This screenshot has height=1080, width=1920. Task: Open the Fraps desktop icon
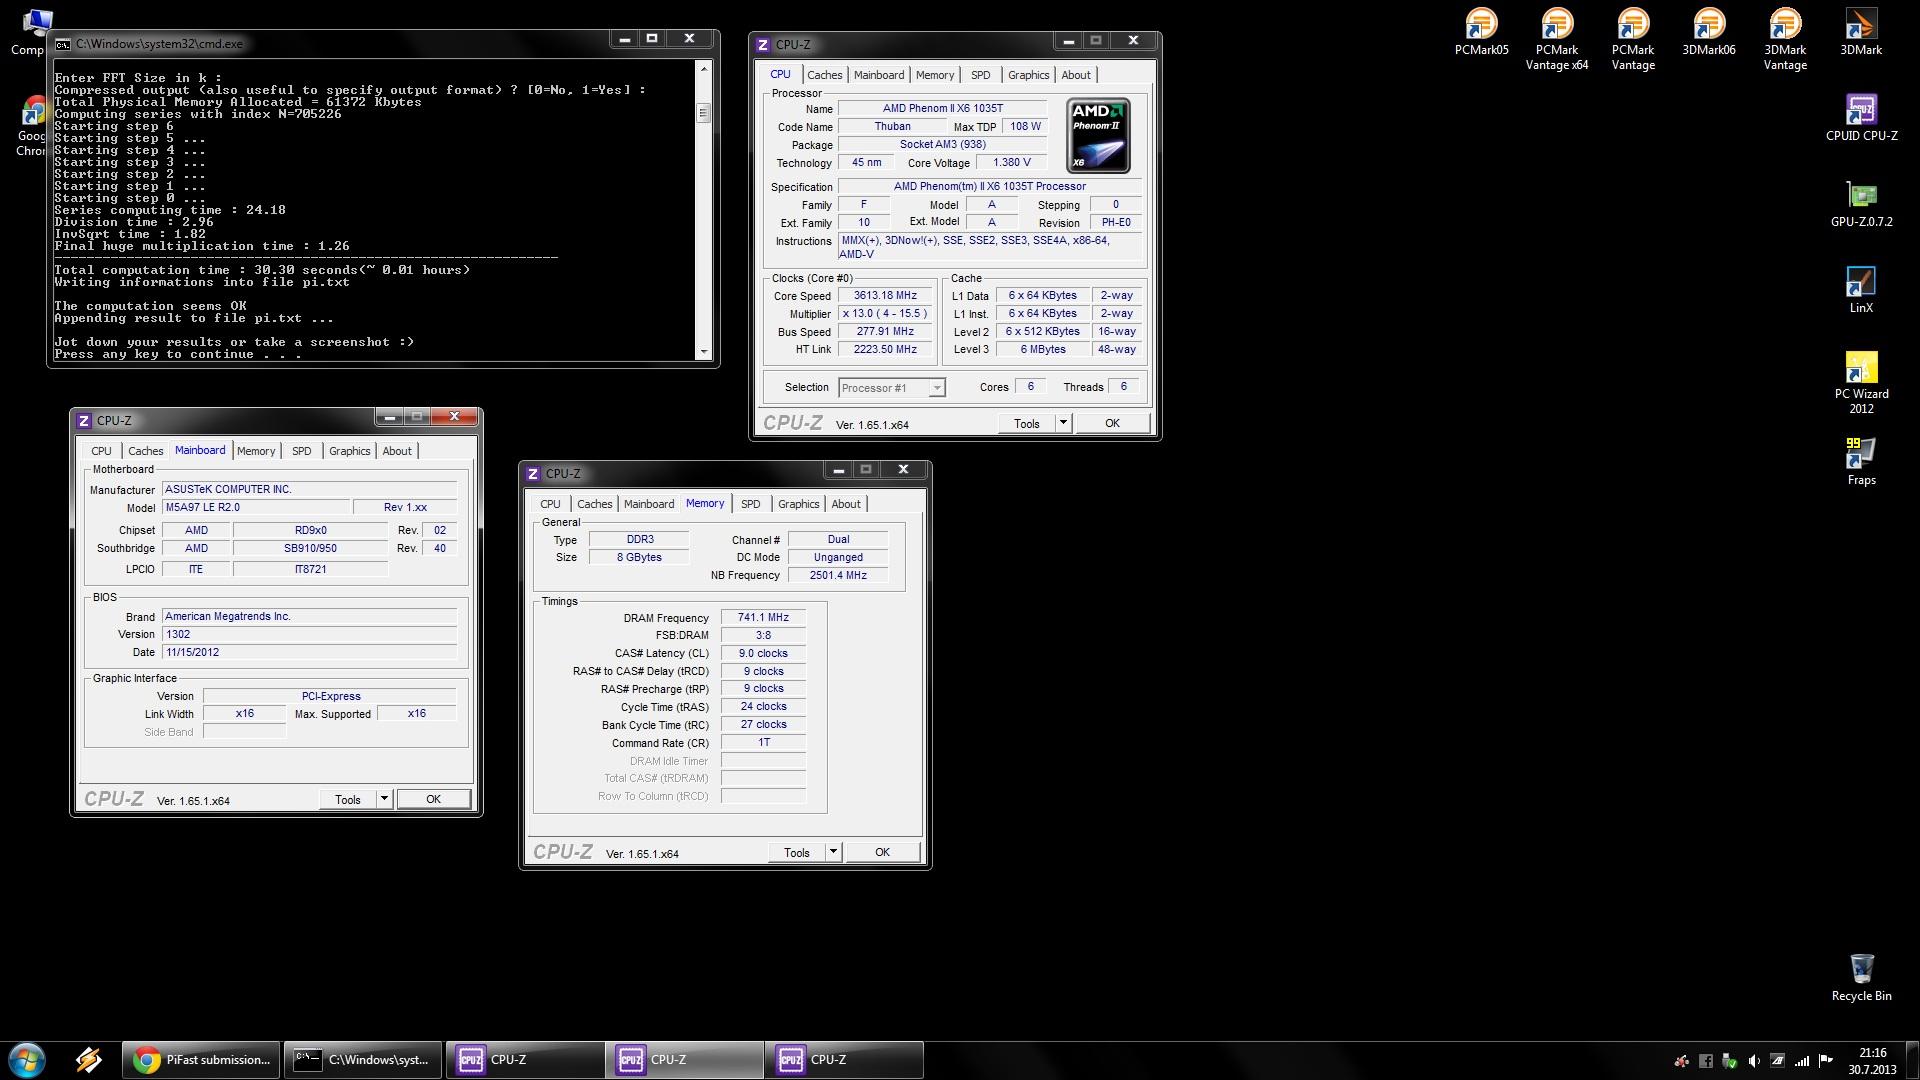pos(1861,462)
